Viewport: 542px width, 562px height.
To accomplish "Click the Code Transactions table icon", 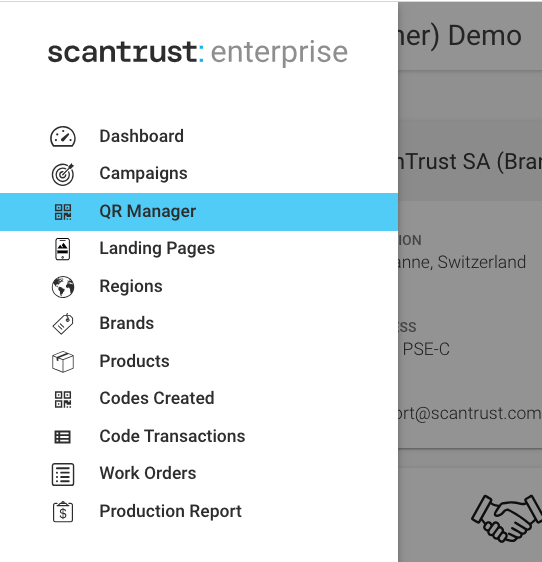I will click(x=62, y=437).
